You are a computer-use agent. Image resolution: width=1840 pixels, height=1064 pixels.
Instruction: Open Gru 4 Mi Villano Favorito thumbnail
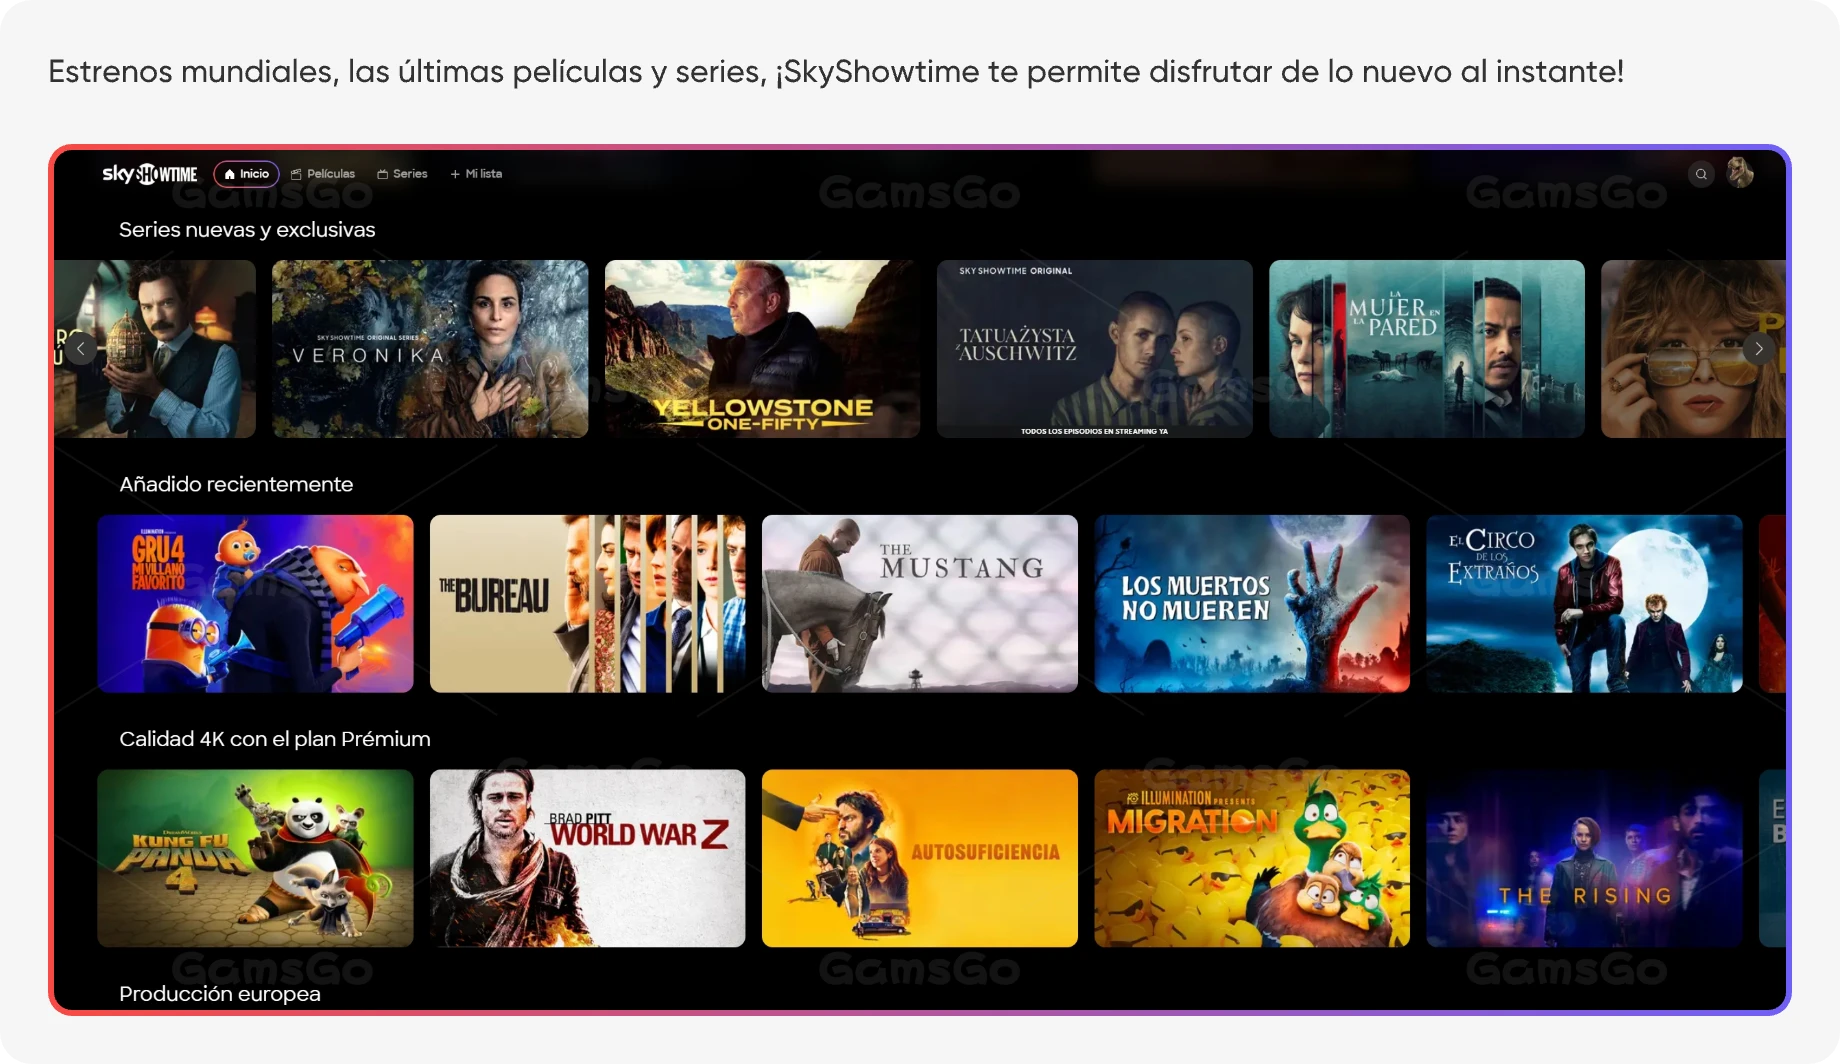pos(255,604)
